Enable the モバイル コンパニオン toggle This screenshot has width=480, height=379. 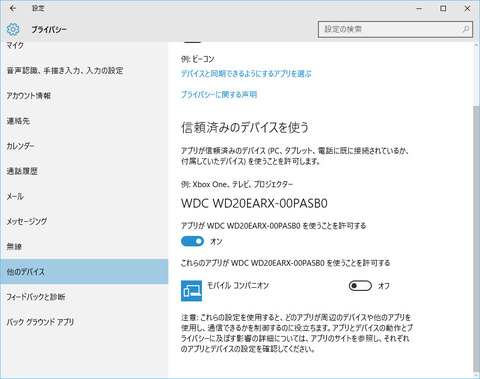360,286
